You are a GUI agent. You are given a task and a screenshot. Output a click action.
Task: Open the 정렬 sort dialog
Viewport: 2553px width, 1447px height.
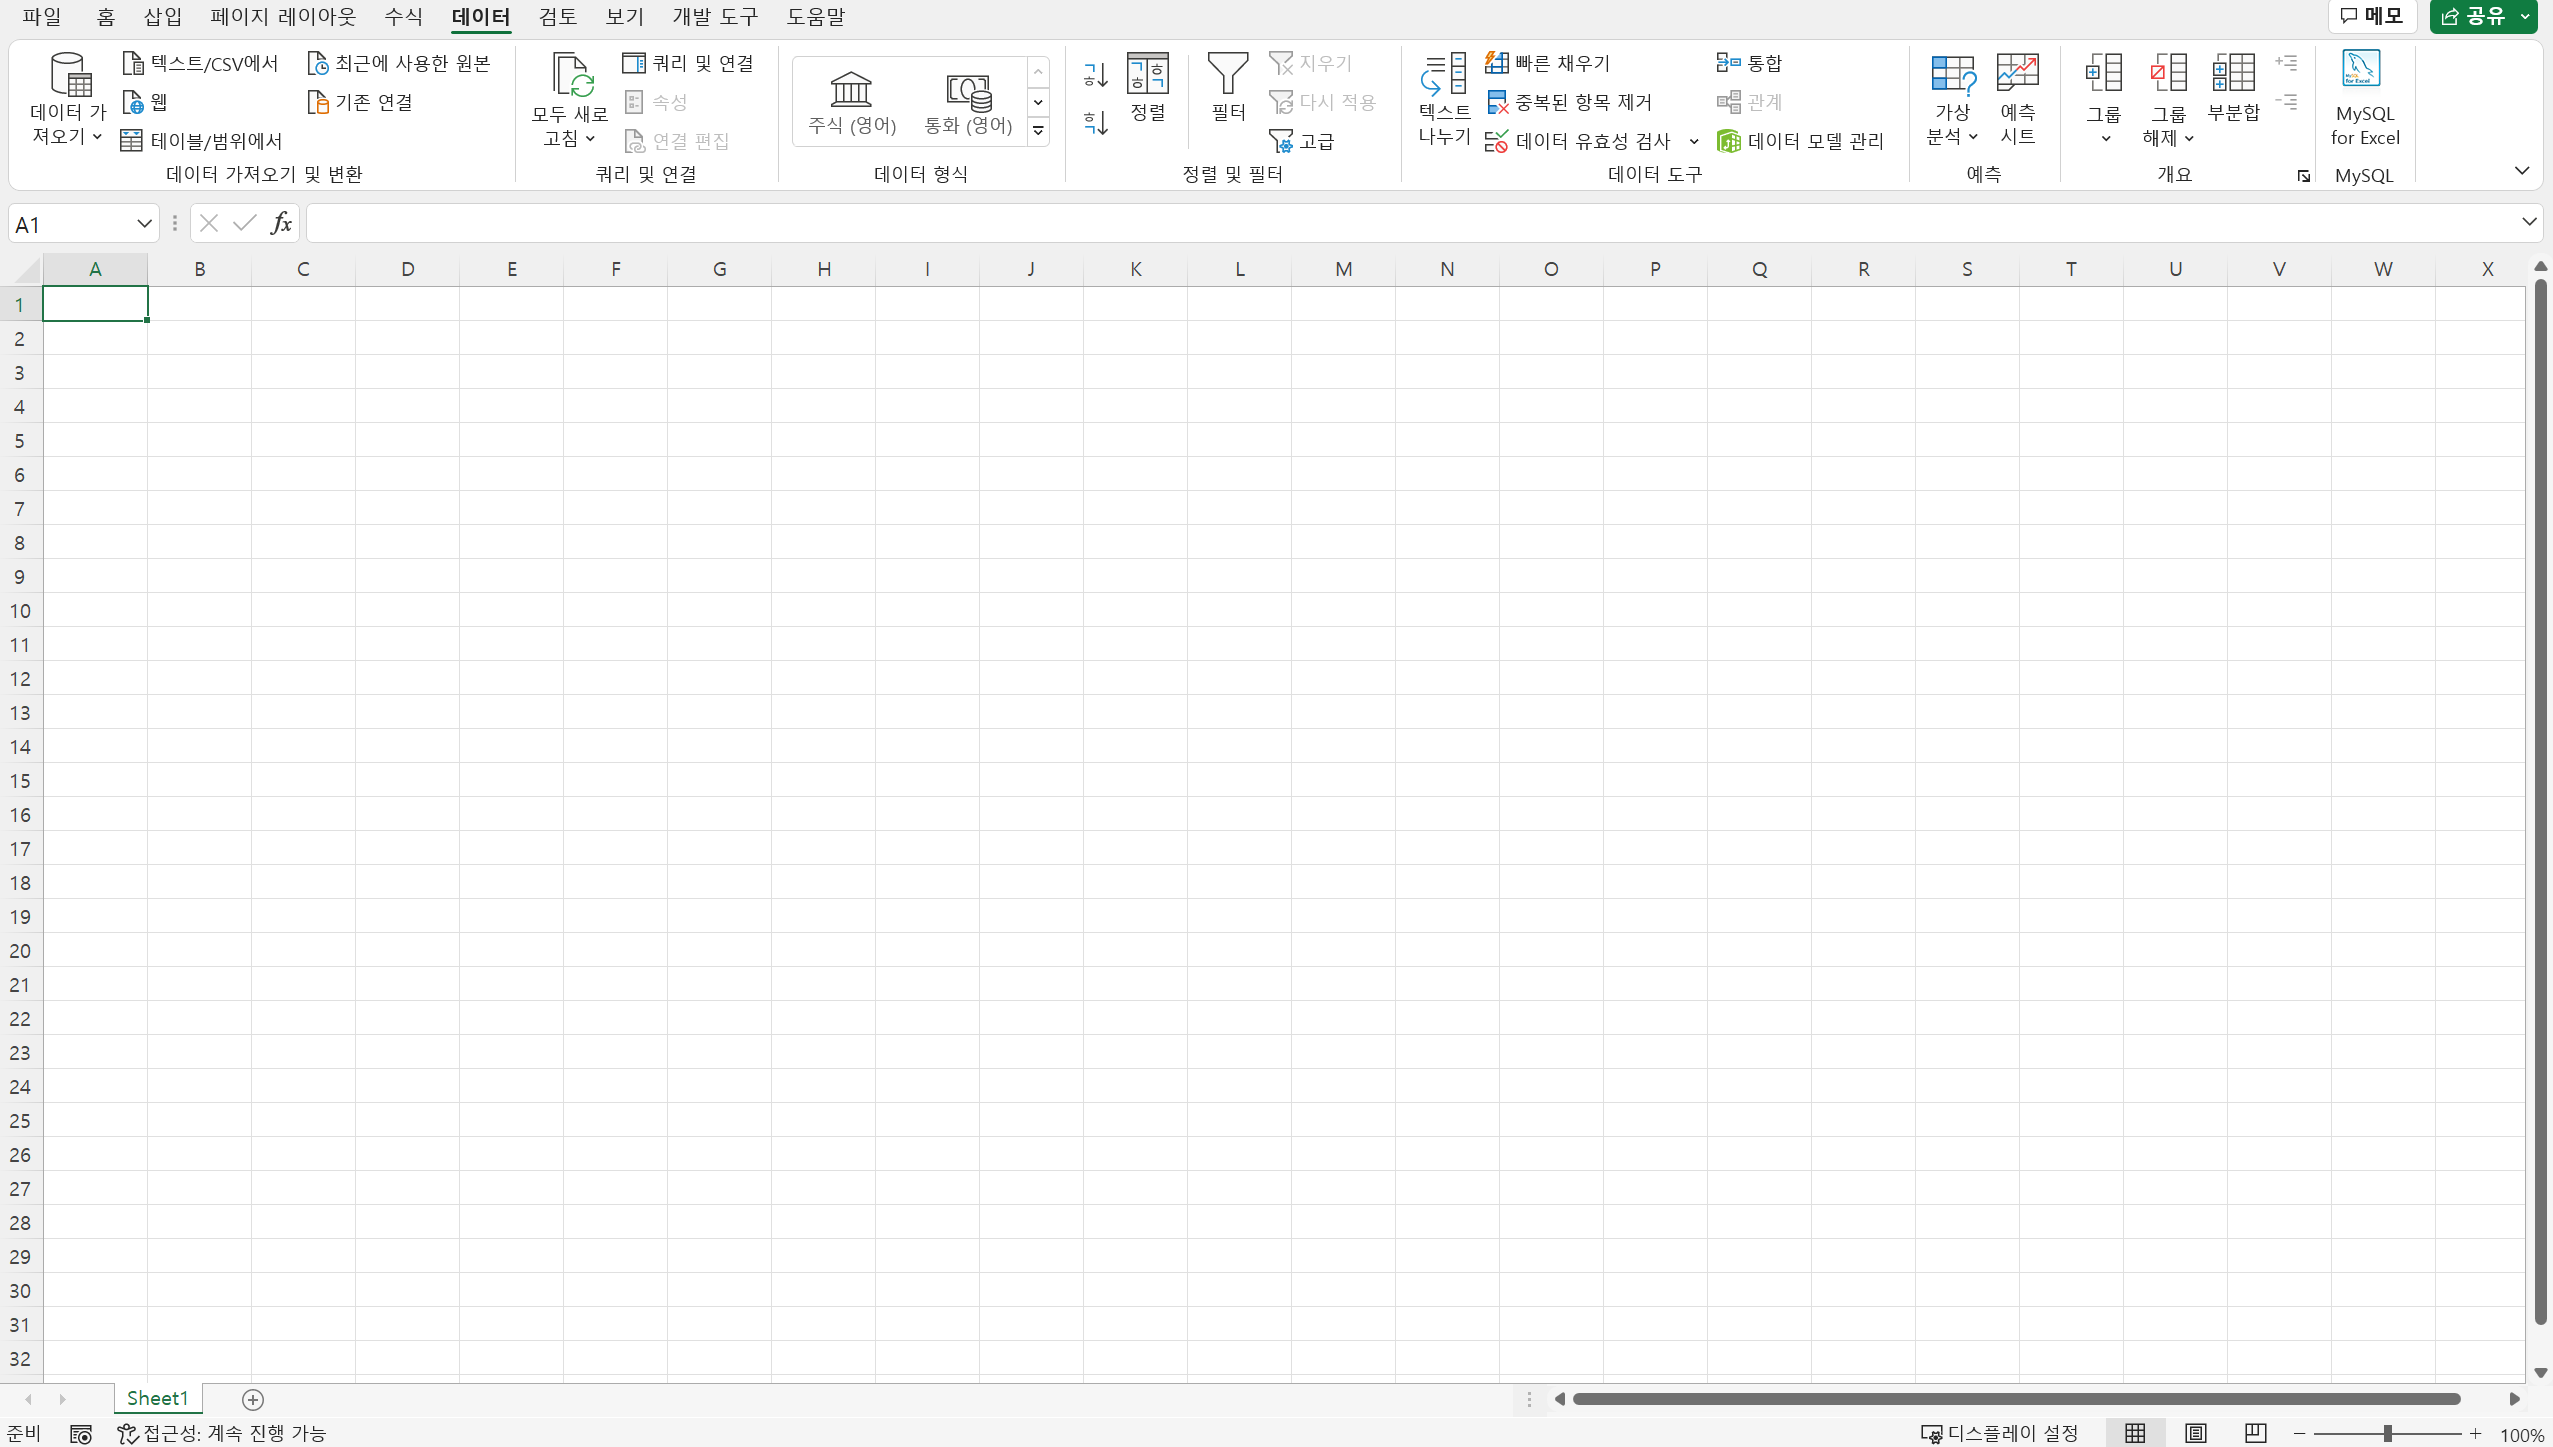click(x=1148, y=88)
